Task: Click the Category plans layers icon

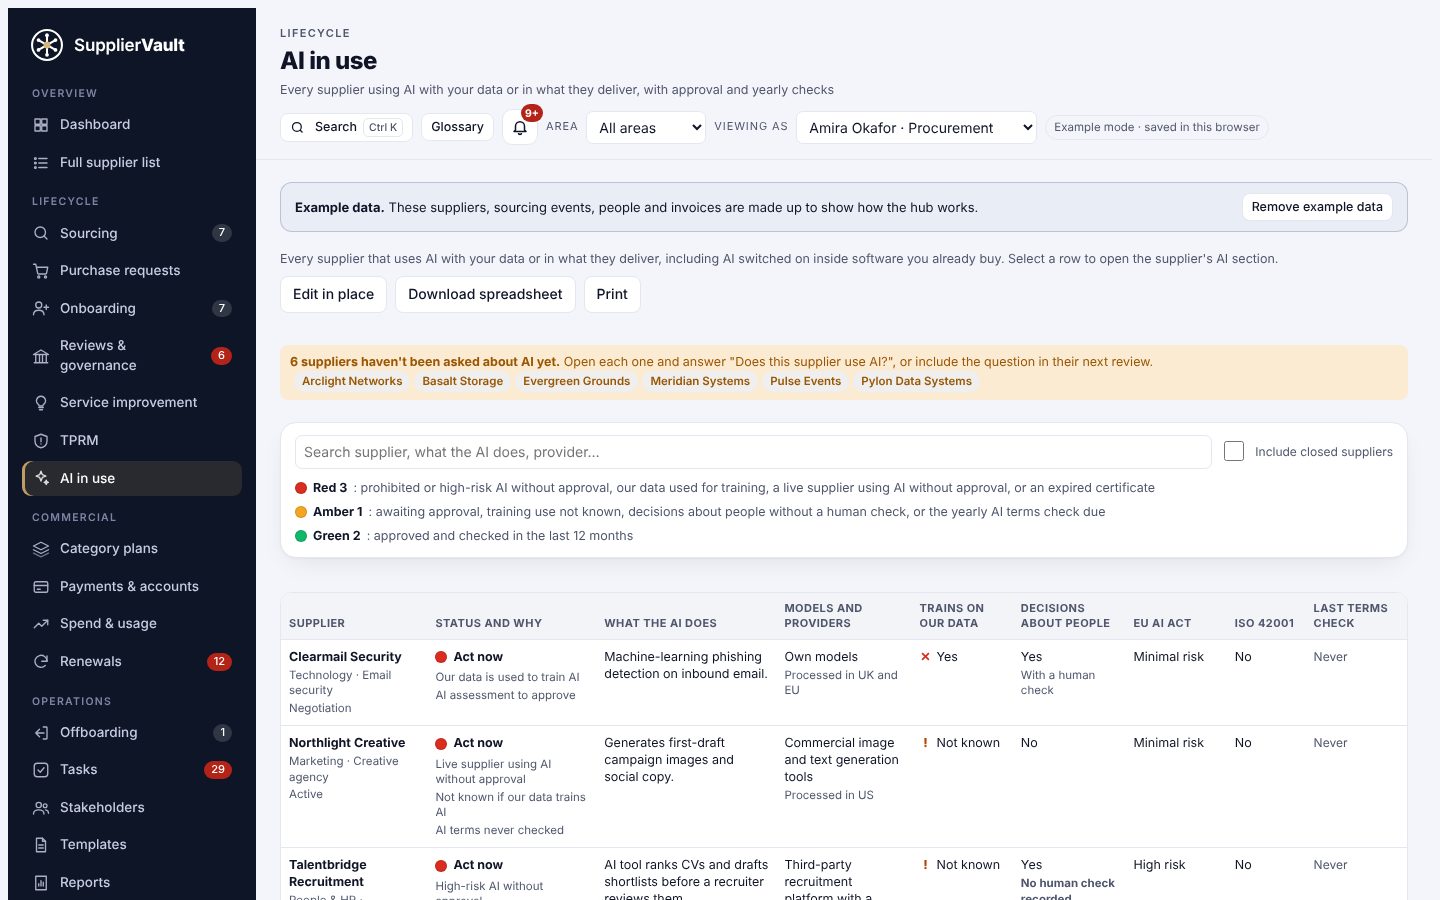Action: (x=41, y=549)
